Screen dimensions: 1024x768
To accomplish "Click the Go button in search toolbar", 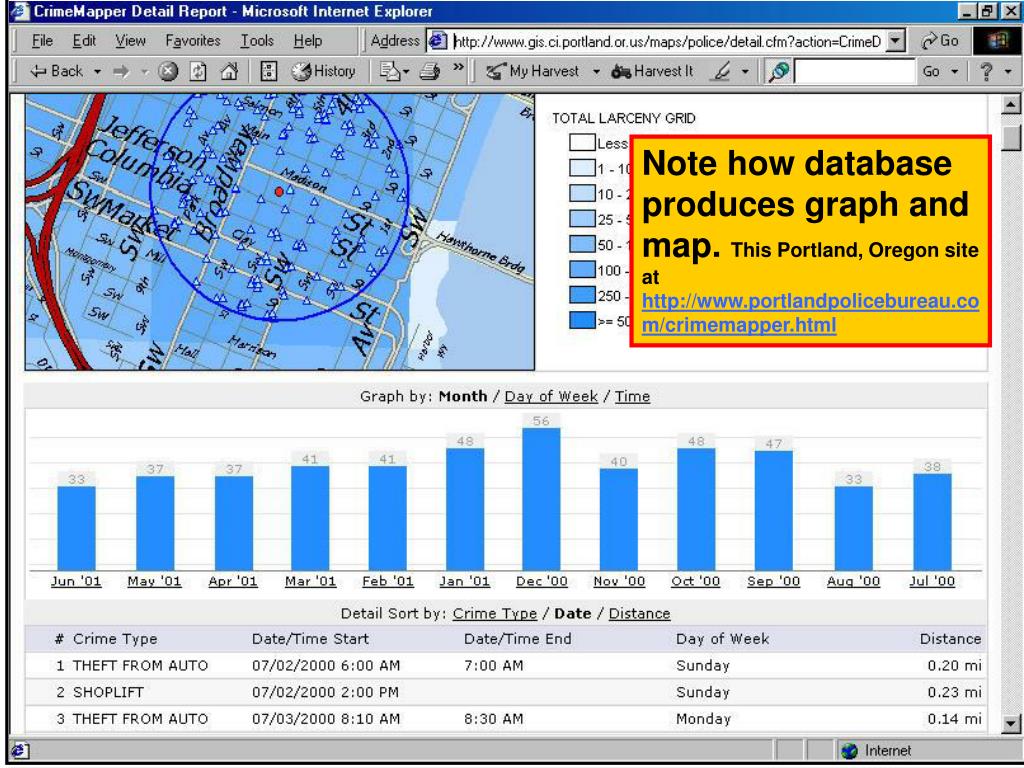I will pos(931,71).
